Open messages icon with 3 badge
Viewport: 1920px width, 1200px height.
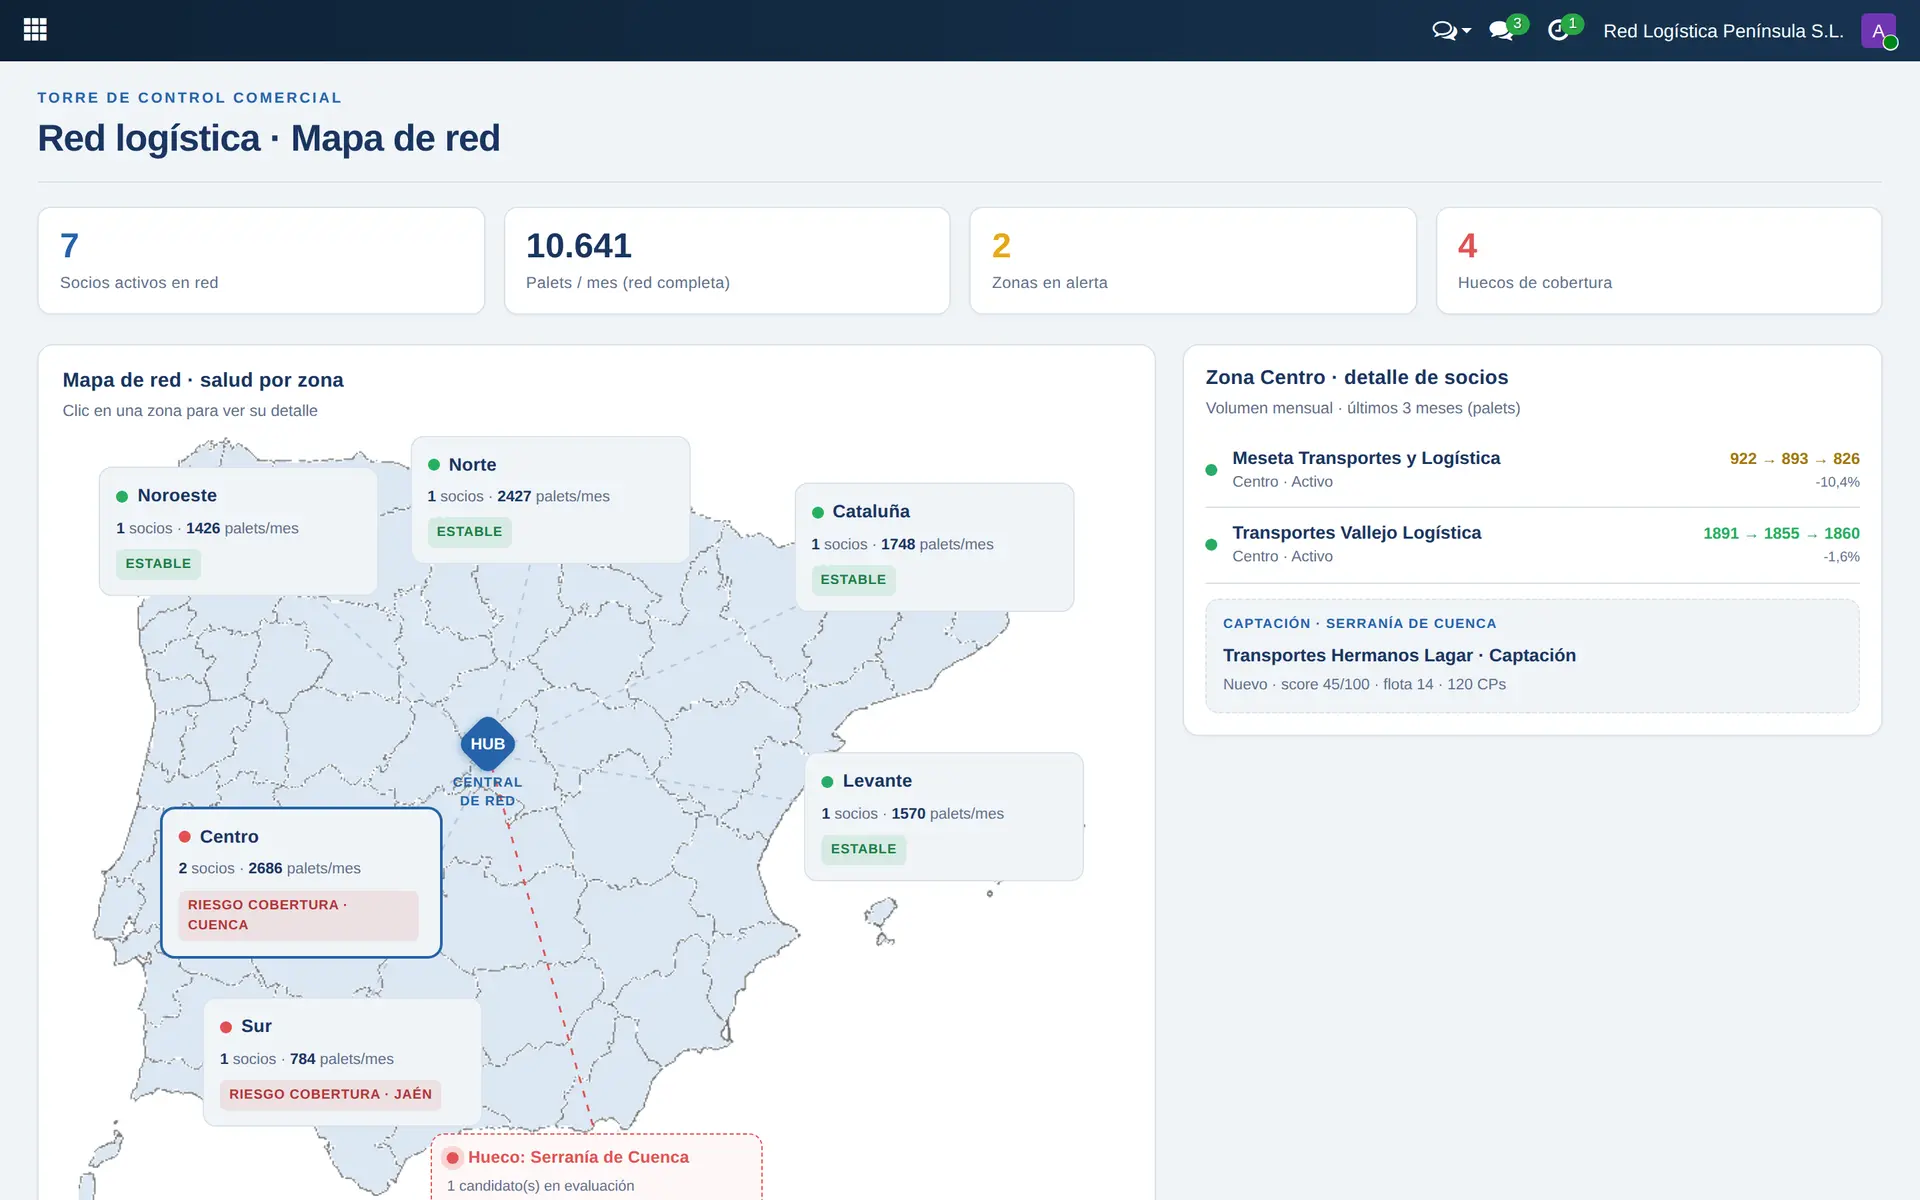tap(1506, 29)
